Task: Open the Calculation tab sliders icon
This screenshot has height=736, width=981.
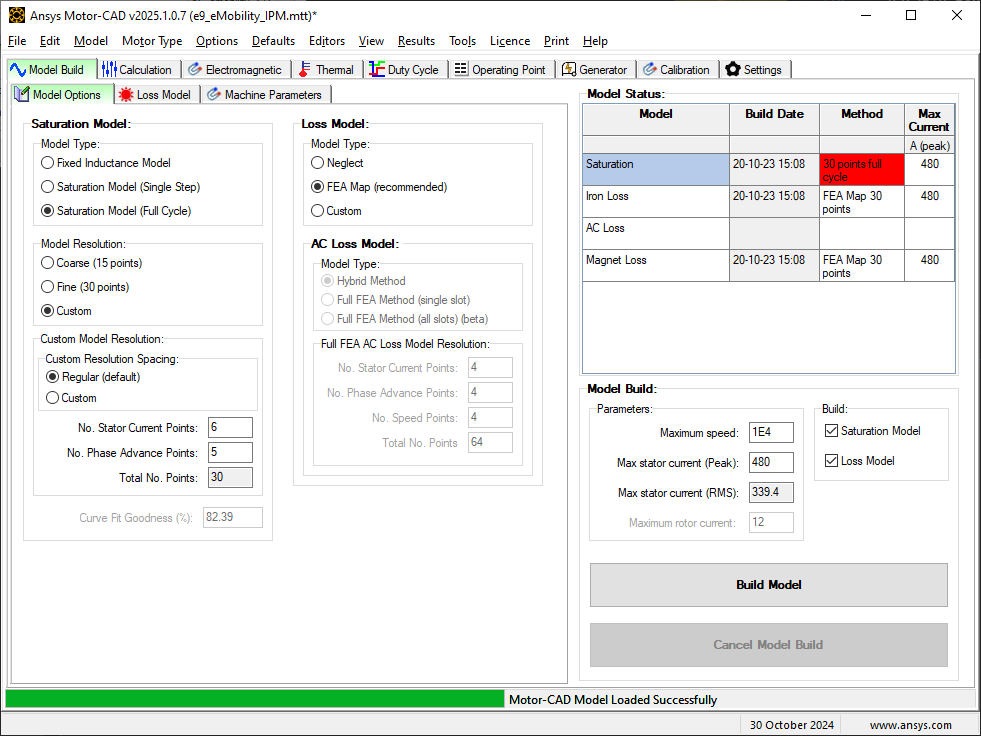Action: [x=109, y=69]
